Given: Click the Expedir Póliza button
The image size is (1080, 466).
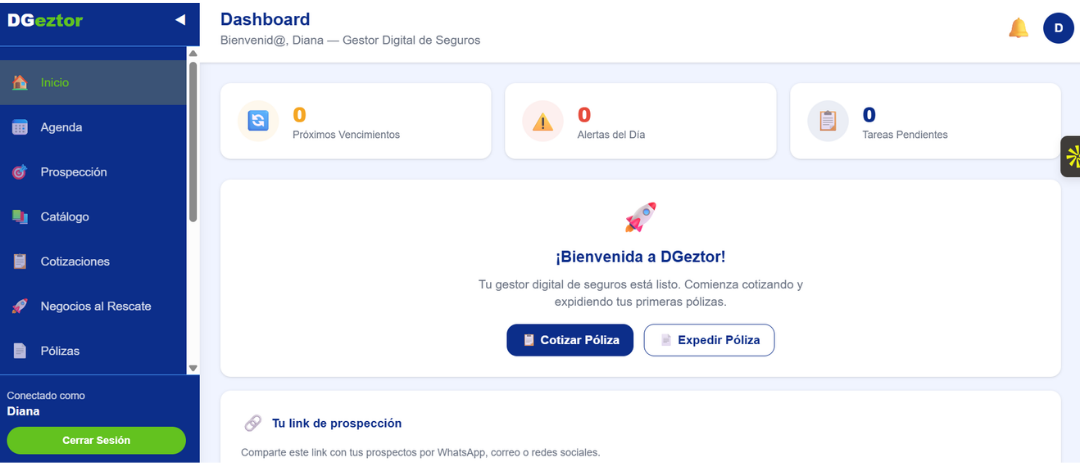Looking at the screenshot, I should coord(709,340).
